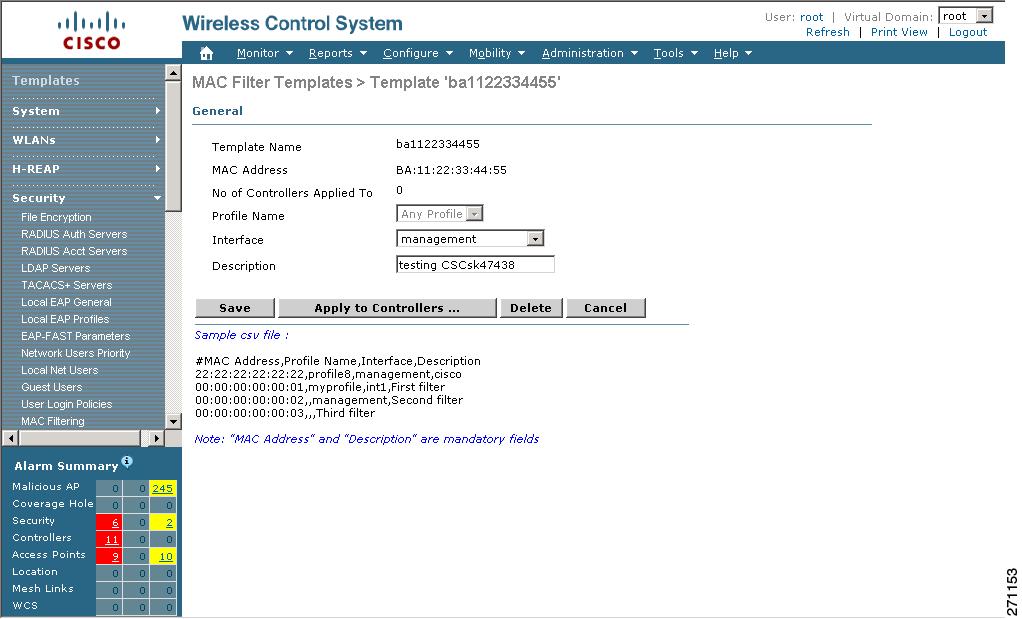1022x619 pixels.
Task: Open Local EAP Profiles in sidebar
Action: tap(65, 319)
